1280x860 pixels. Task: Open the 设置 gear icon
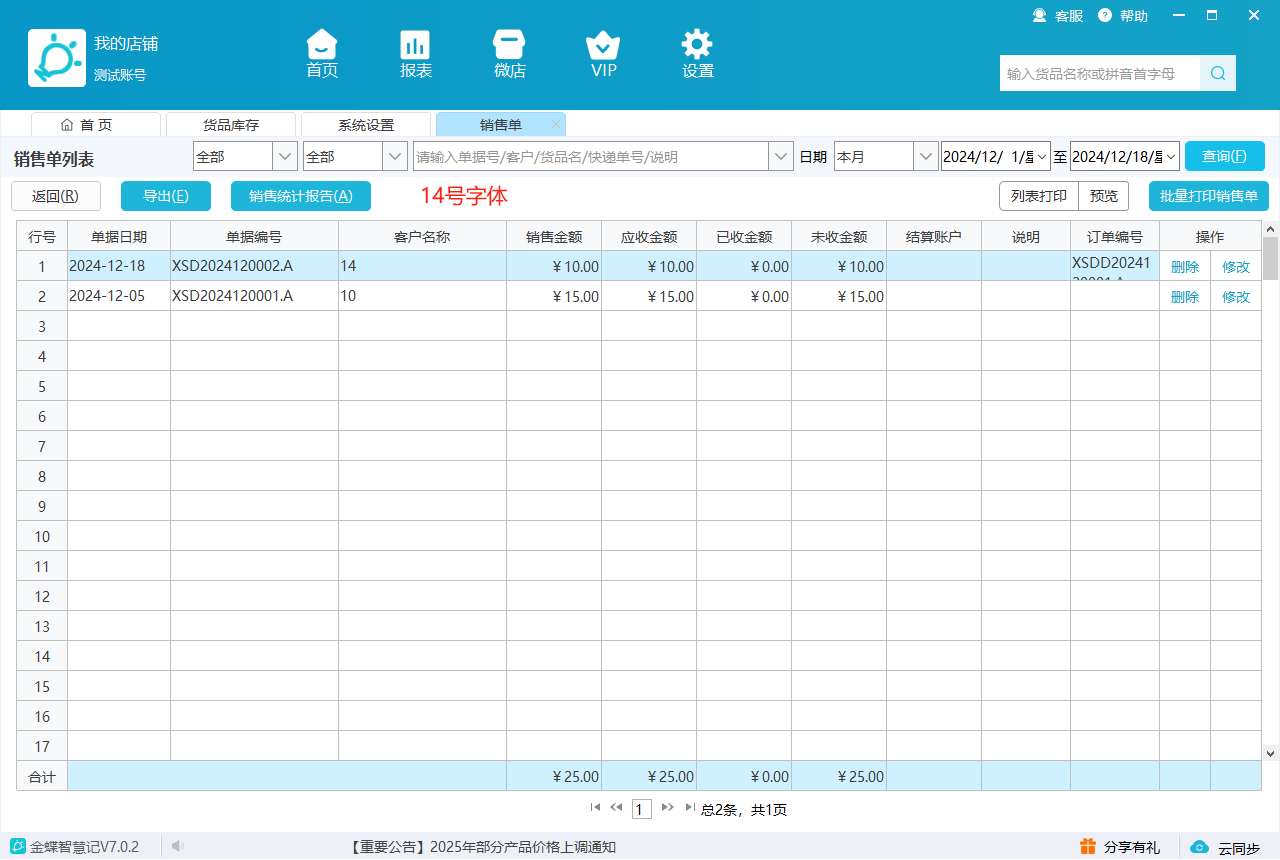pos(697,54)
